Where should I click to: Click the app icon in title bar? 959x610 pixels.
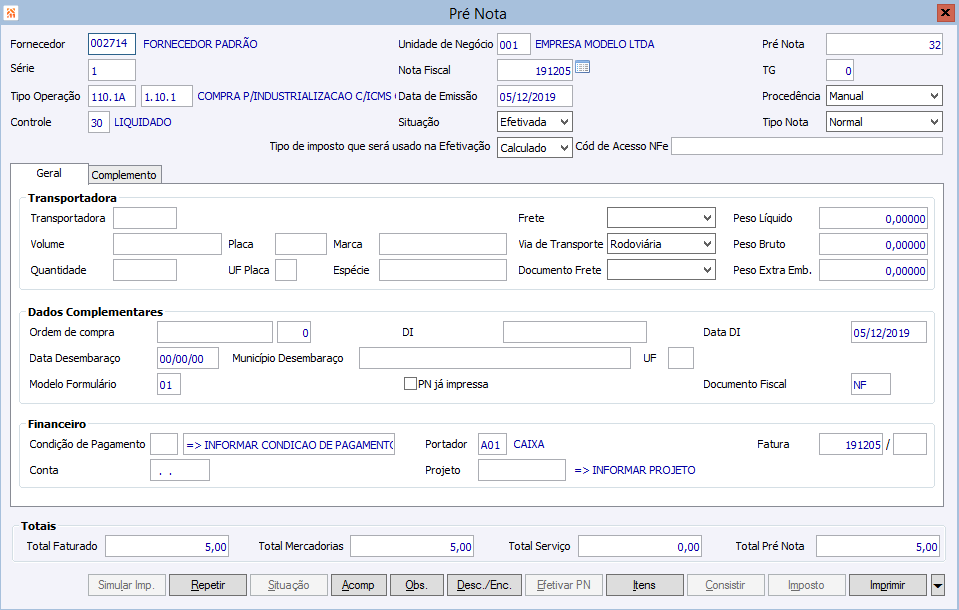pos(11,13)
